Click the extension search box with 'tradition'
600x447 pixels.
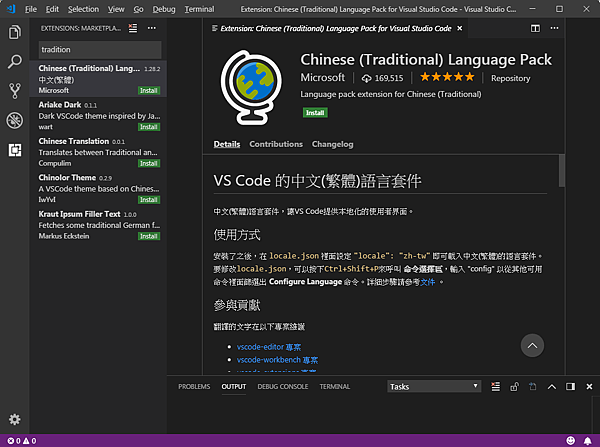pos(100,50)
